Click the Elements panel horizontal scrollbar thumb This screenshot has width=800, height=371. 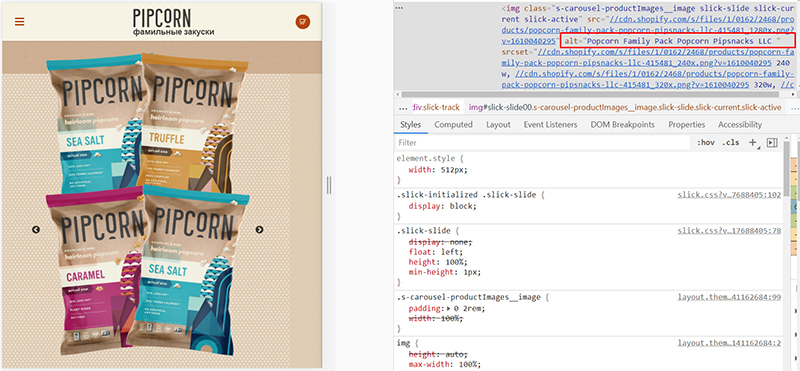pyautogui.click(x=590, y=95)
